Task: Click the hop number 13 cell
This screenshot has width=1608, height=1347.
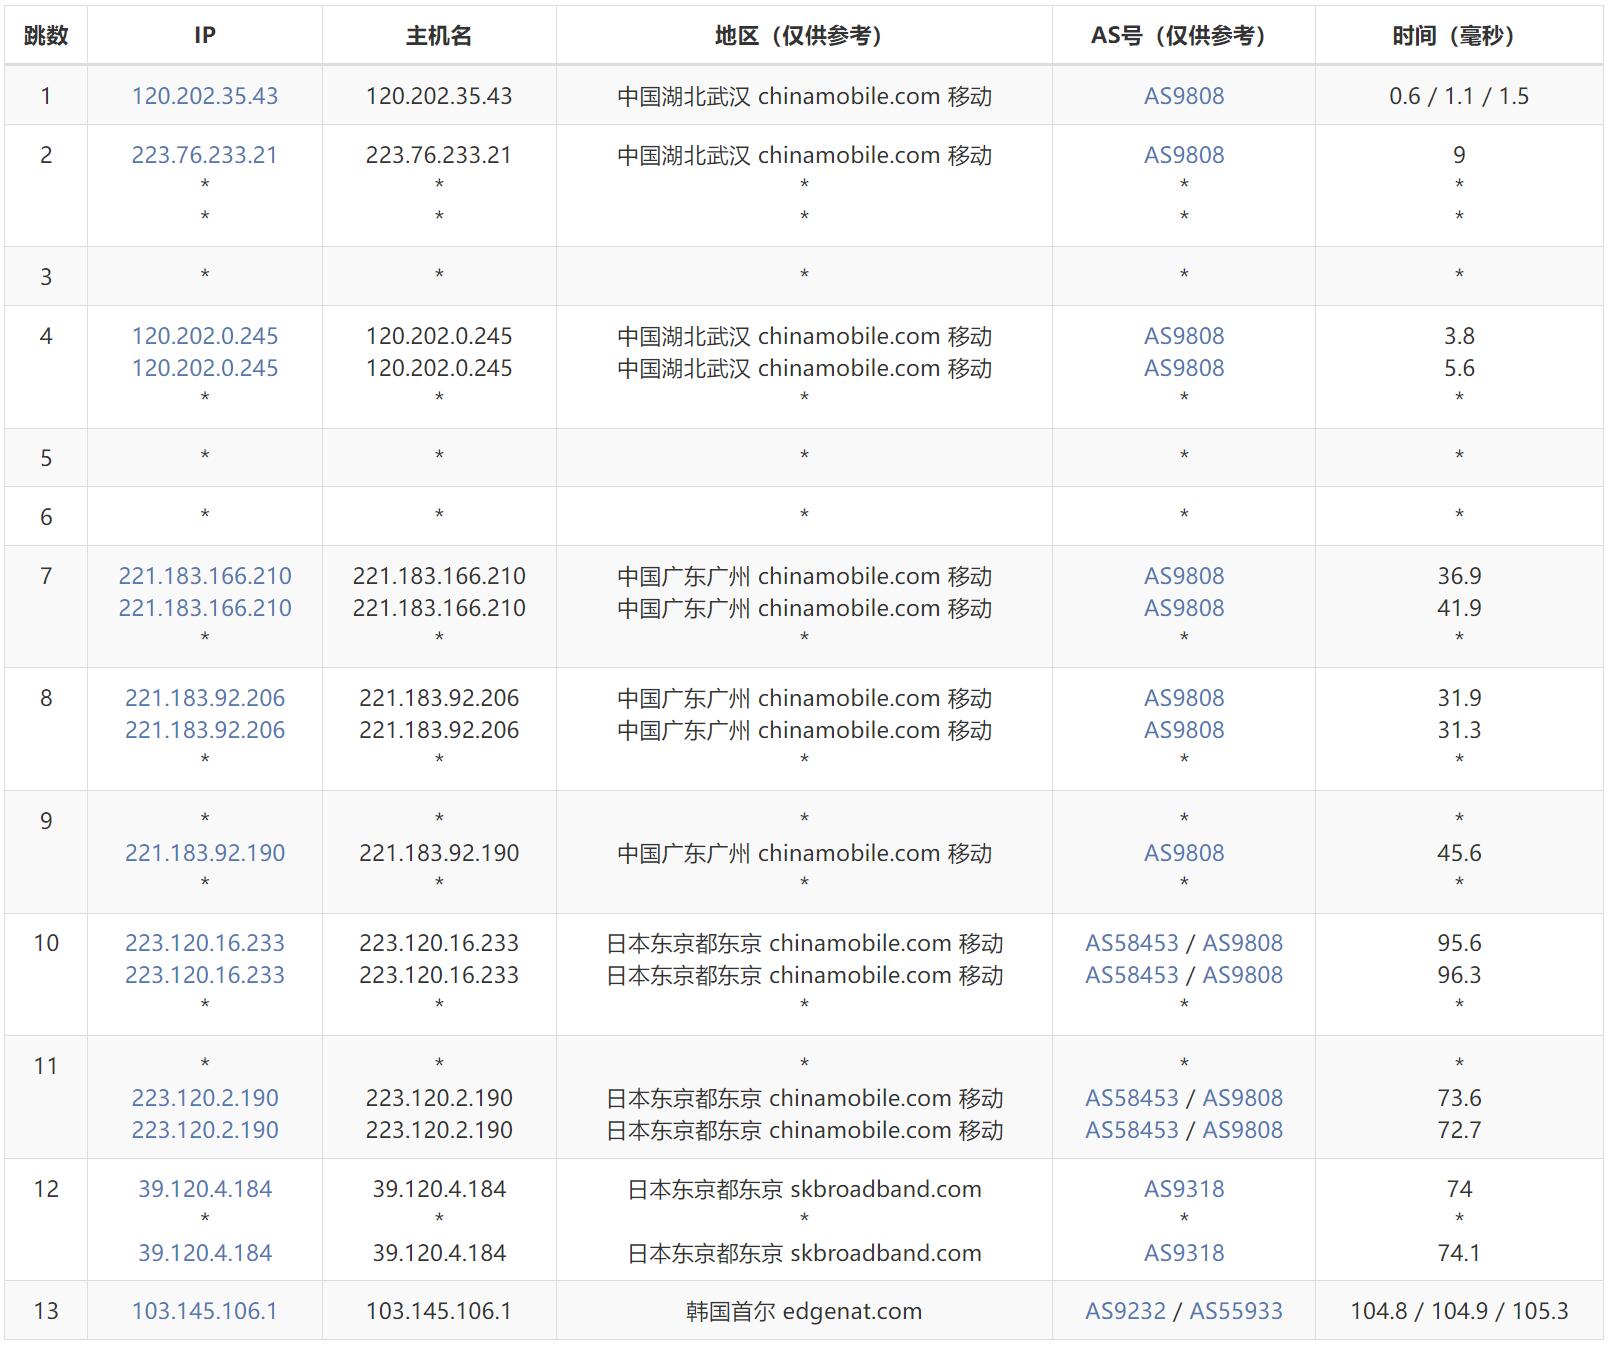Action: pyautogui.click(x=46, y=1311)
